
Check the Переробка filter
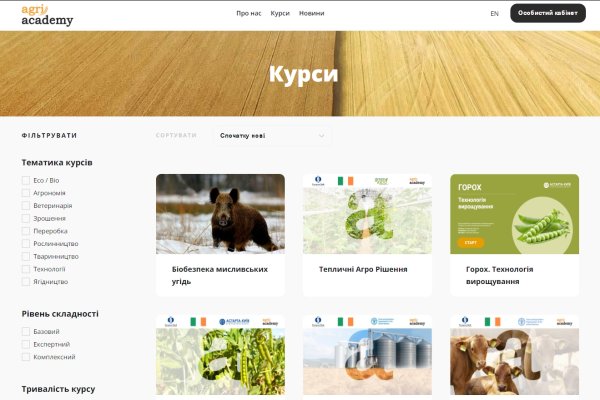[x=26, y=231]
